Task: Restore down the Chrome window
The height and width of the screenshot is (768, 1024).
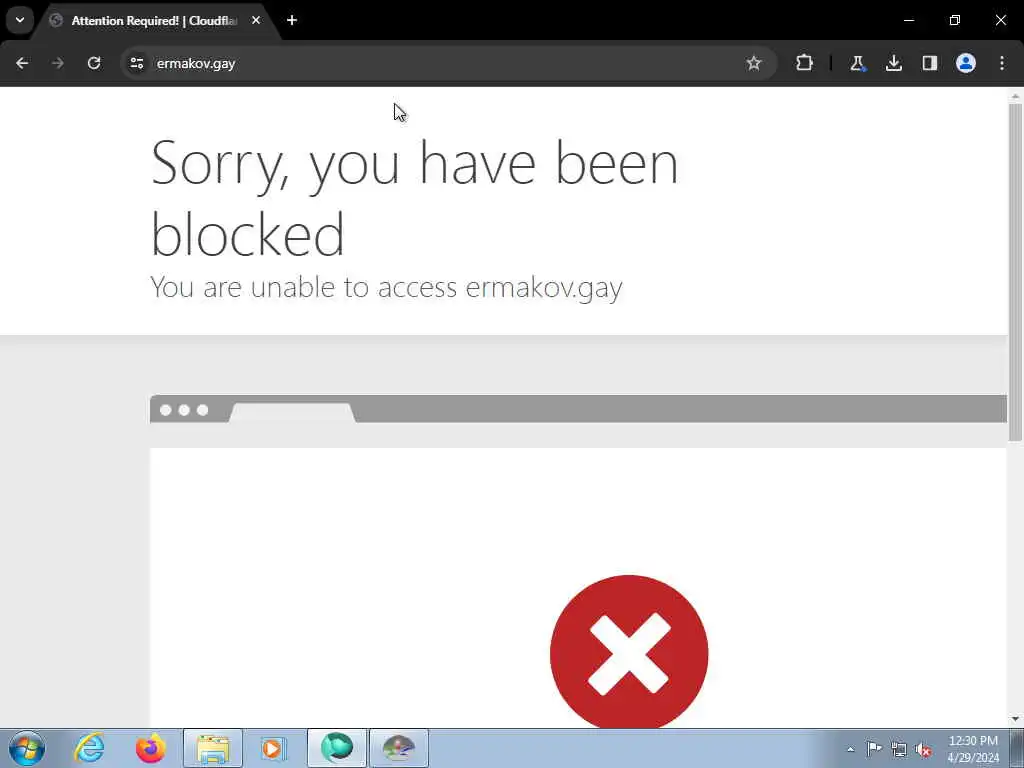Action: [x=955, y=20]
